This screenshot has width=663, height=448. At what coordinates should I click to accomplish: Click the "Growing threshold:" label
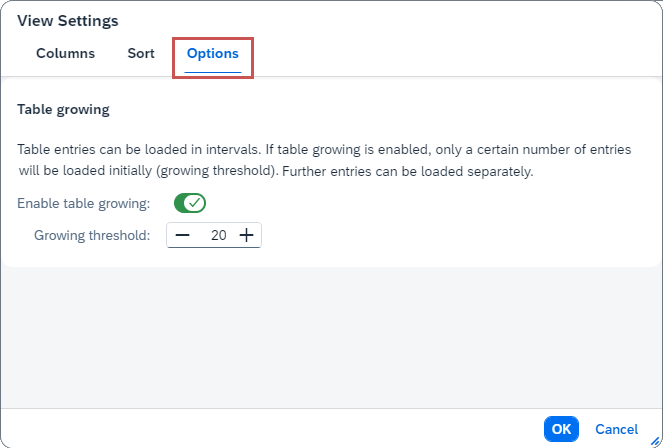coord(92,235)
